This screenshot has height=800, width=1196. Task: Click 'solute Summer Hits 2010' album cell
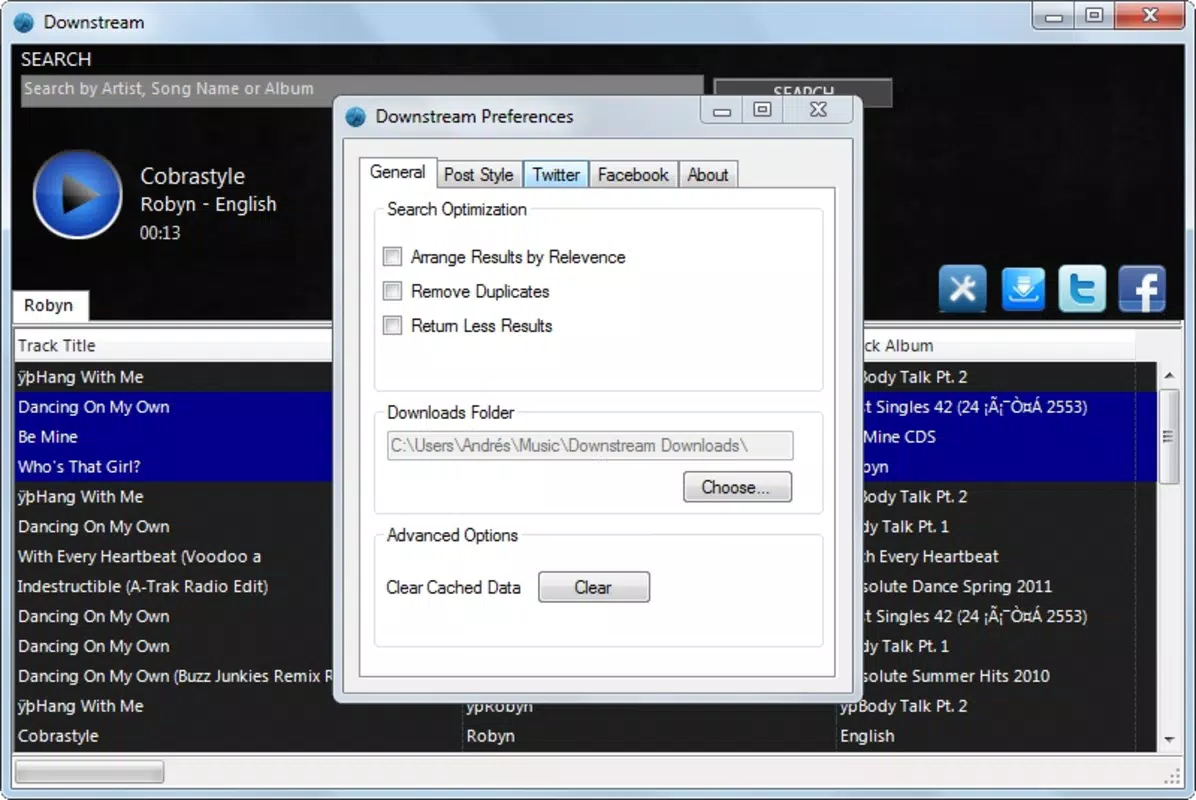998,676
